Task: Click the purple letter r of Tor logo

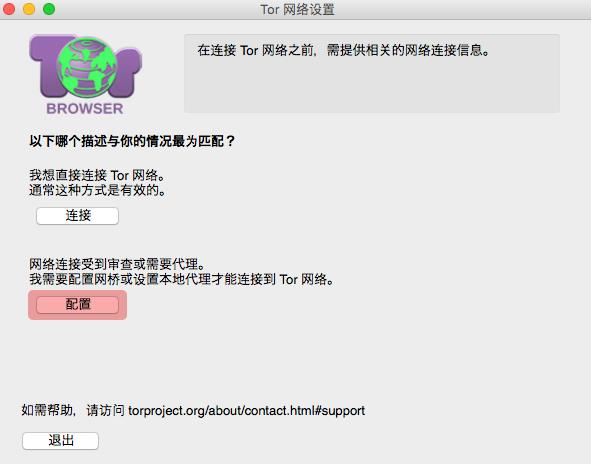Action: click(x=127, y=72)
